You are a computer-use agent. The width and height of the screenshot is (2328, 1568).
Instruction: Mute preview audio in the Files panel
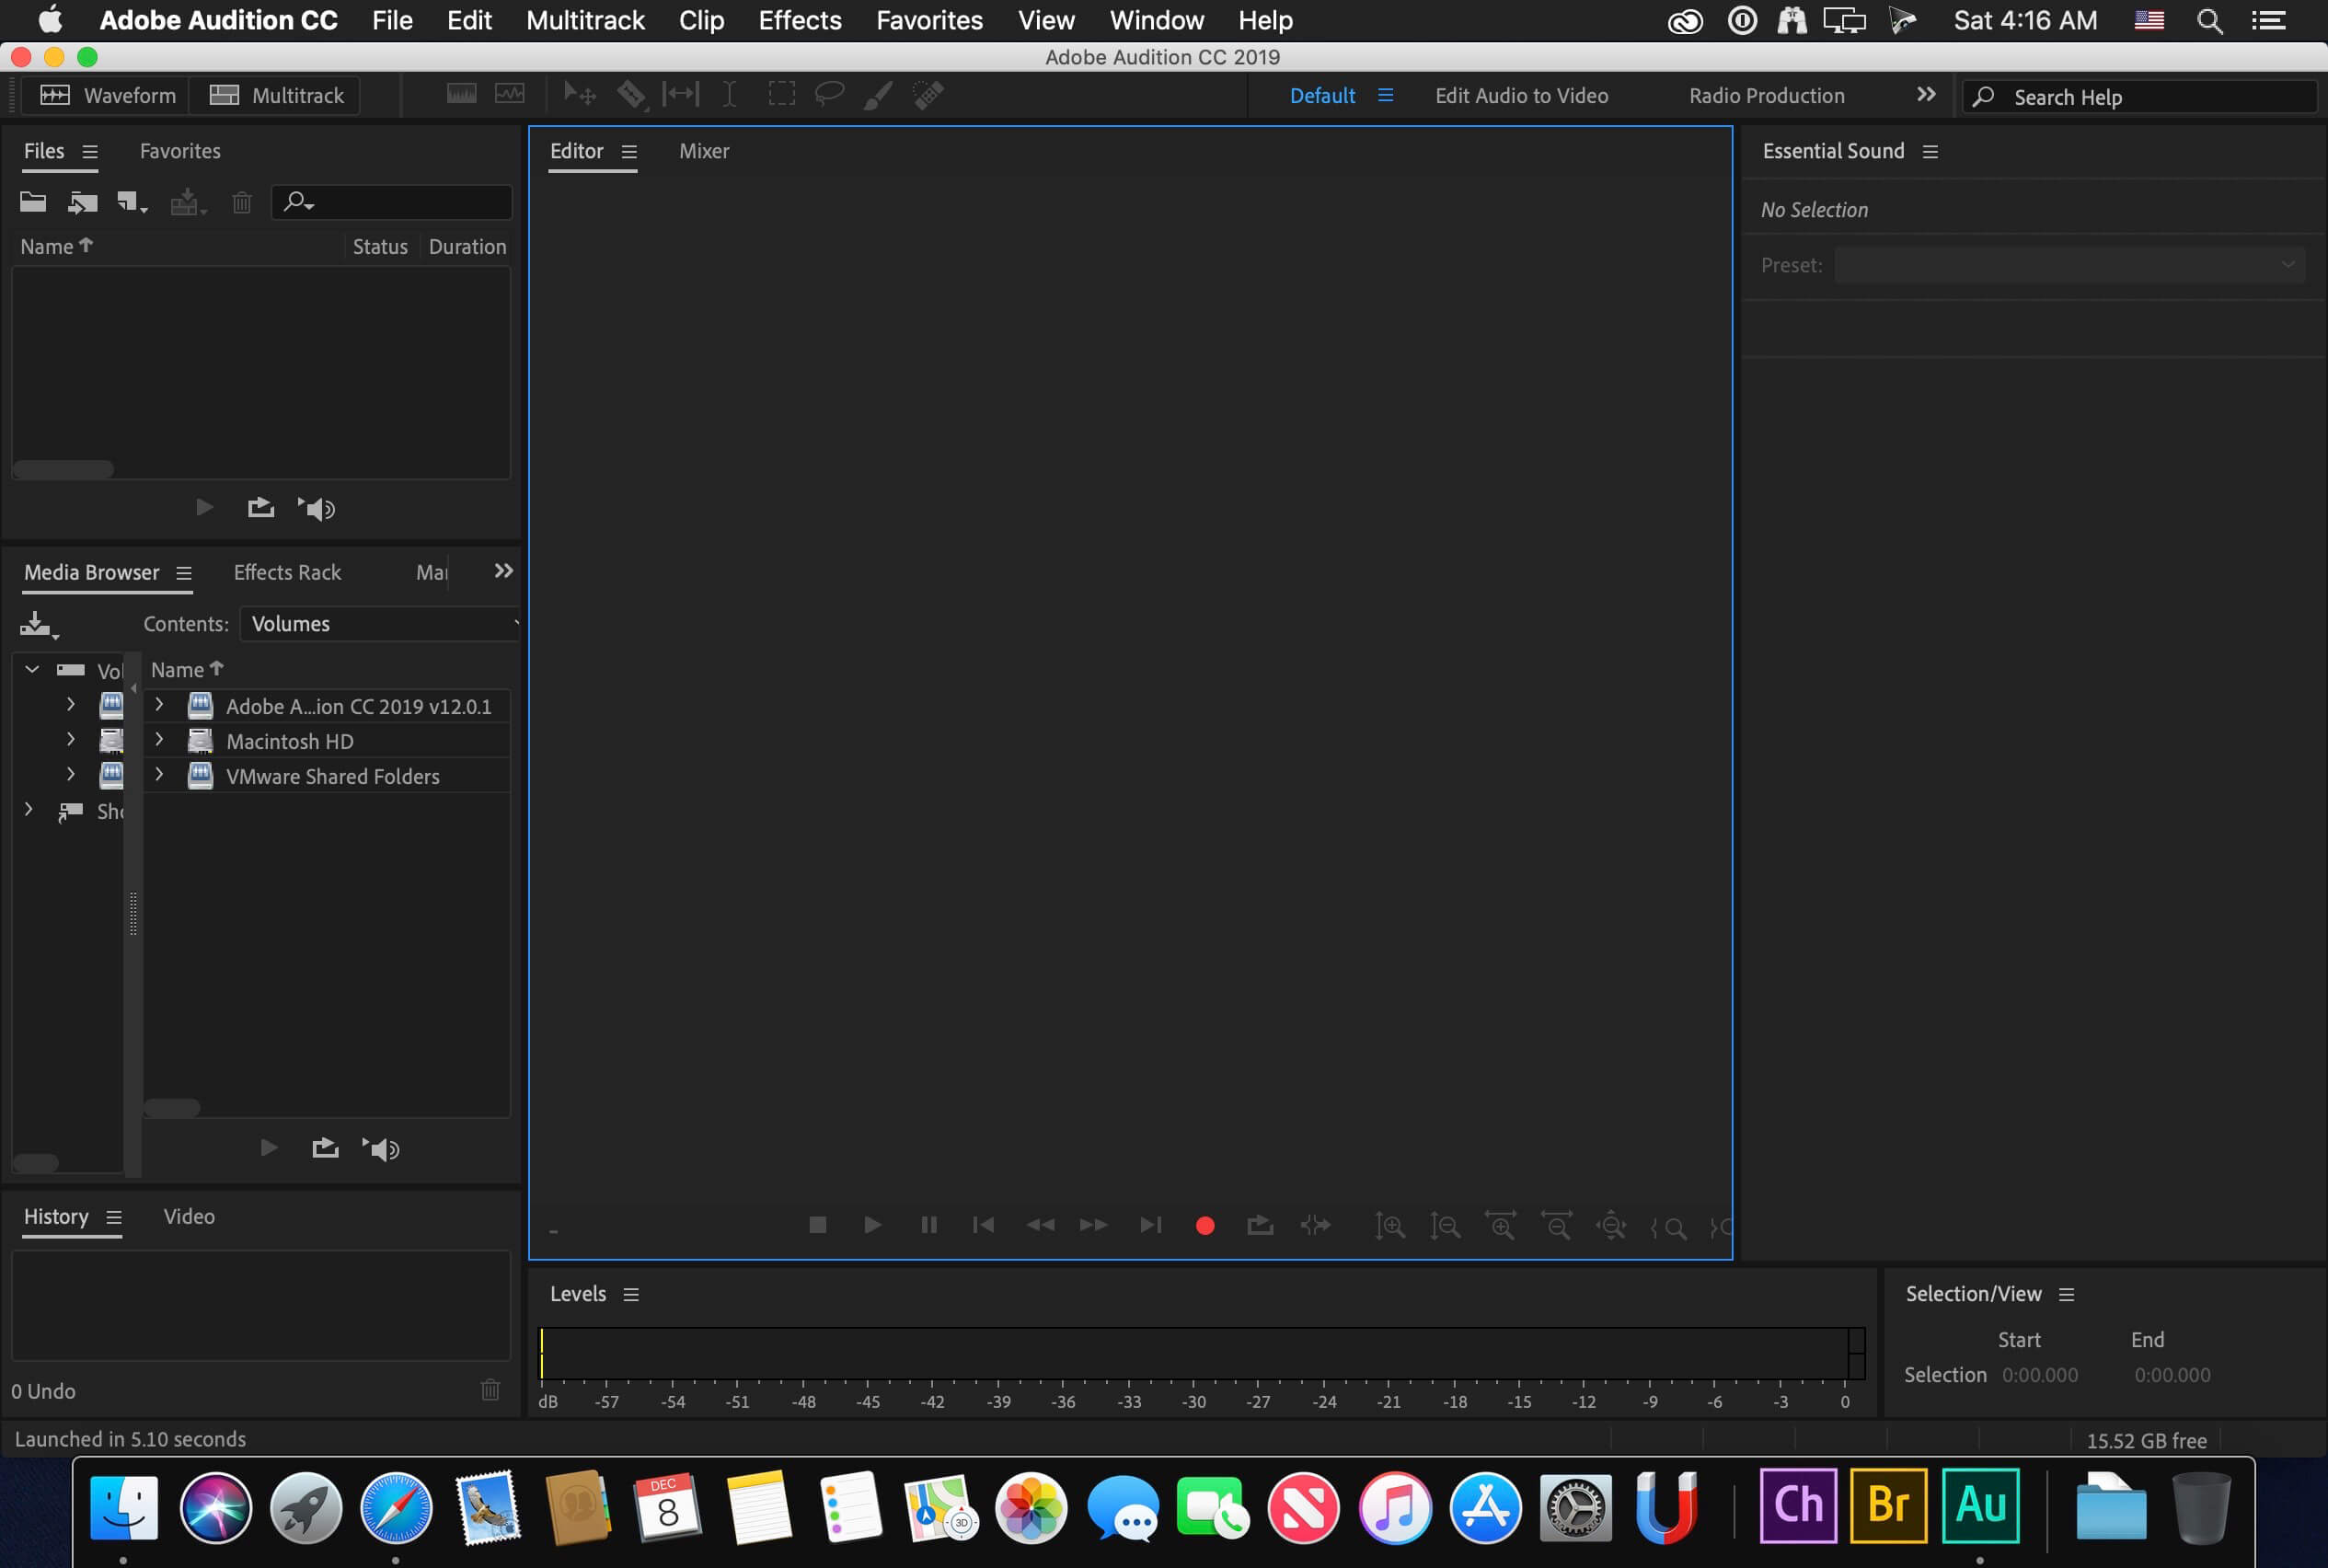(316, 507)
